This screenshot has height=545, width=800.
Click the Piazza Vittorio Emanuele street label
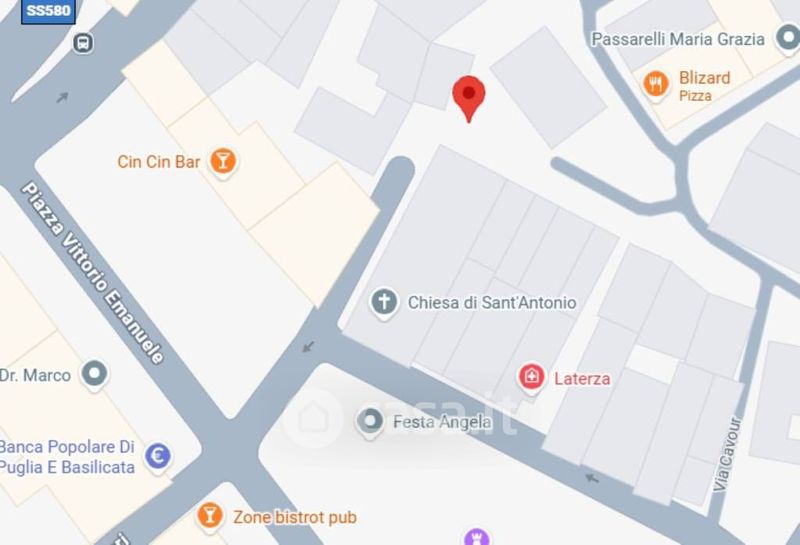point(93,273)
